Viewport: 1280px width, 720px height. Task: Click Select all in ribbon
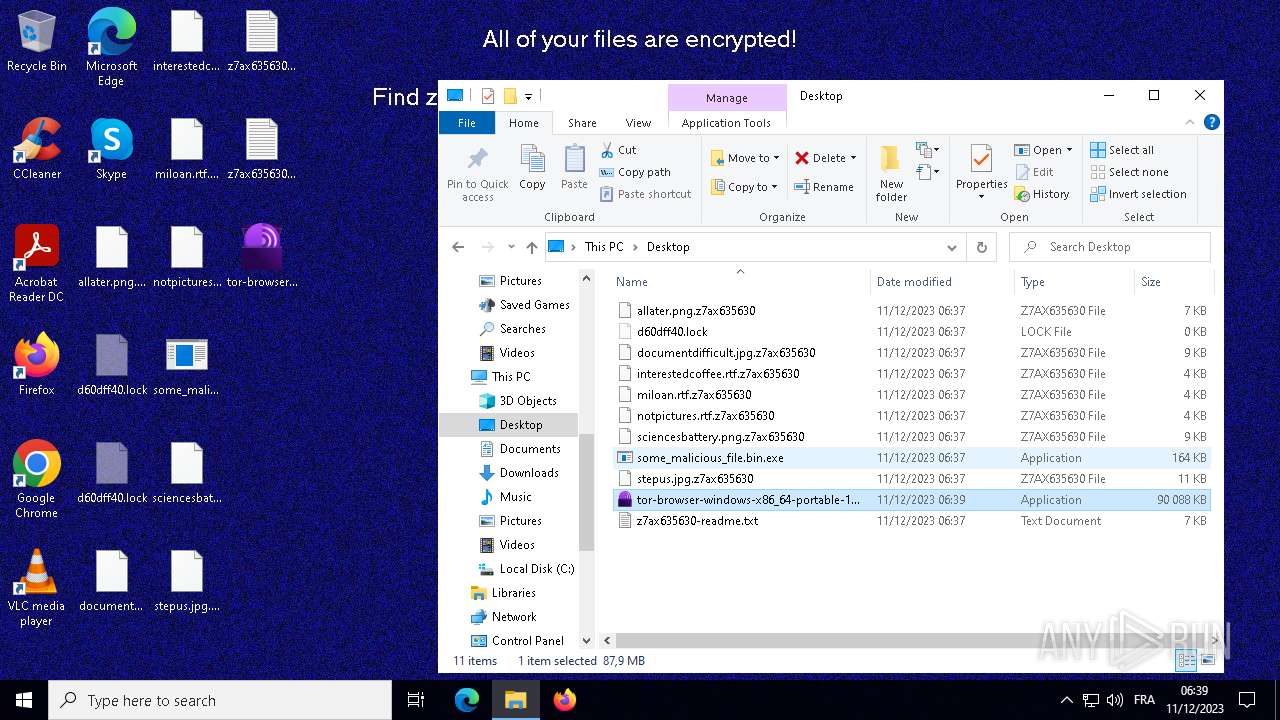click(x=1122, y=150)
